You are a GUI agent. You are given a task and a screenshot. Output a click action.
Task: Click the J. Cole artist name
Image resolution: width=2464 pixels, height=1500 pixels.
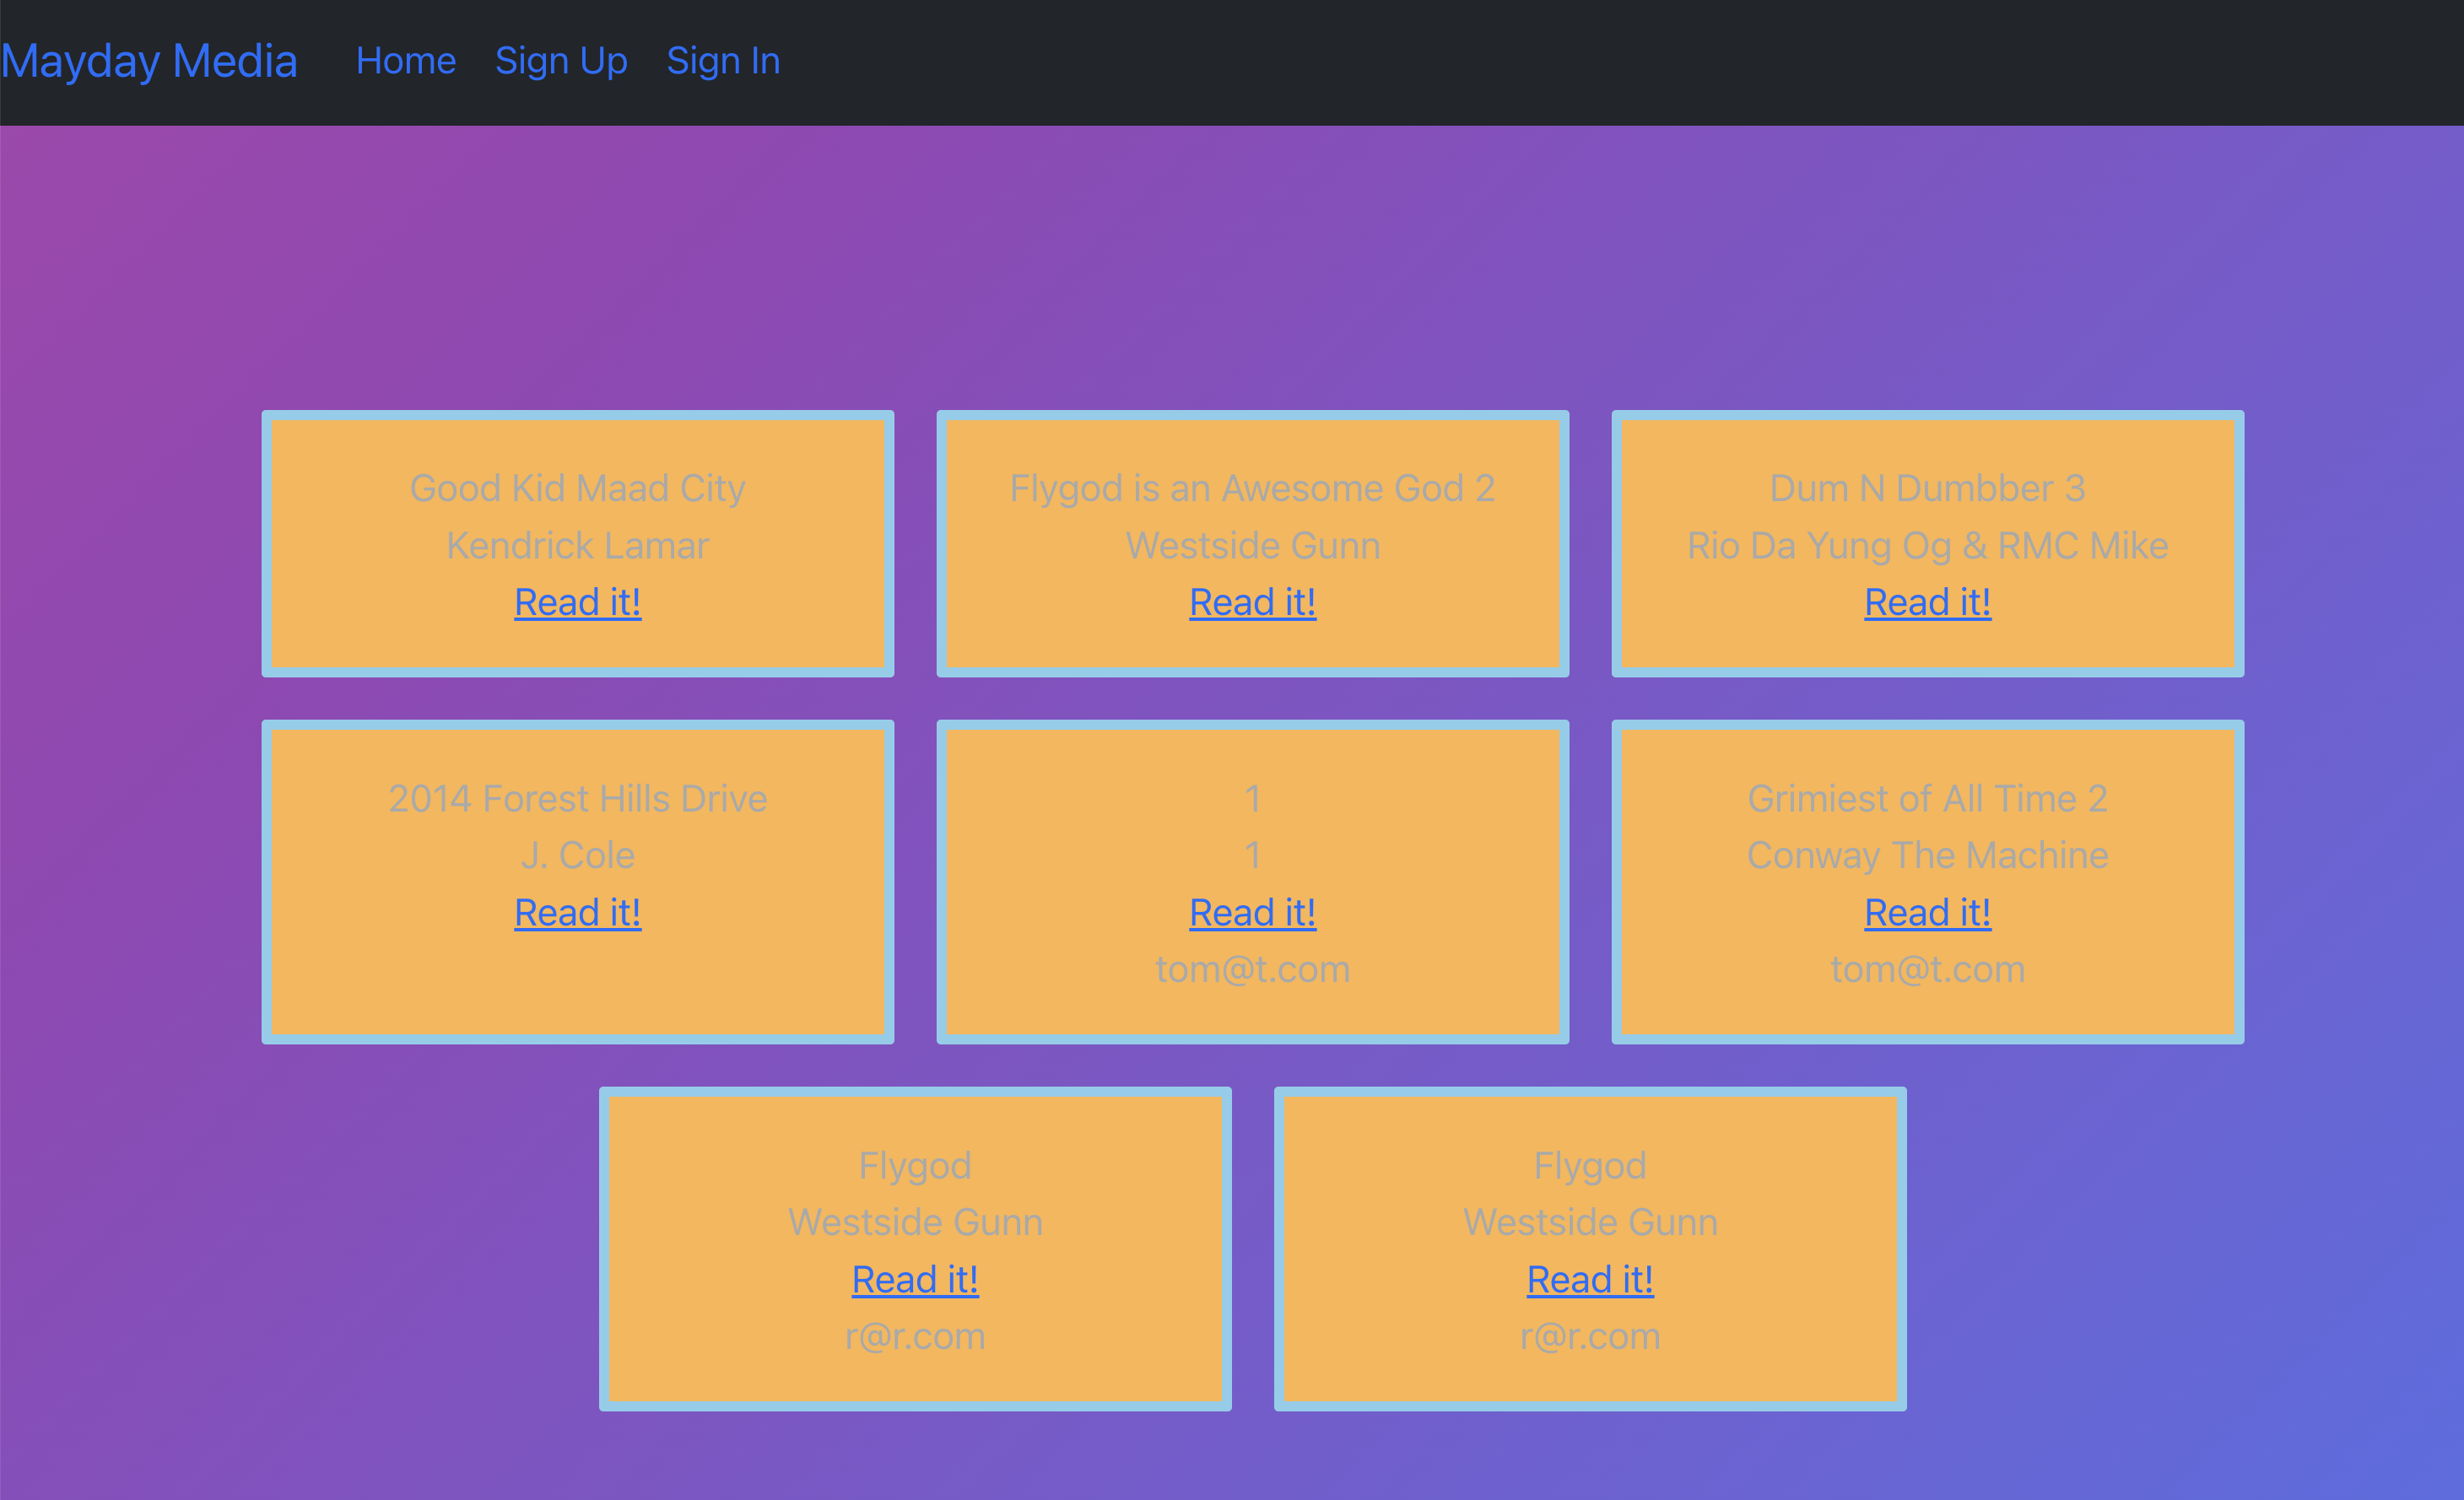pyautogui.click(x=577, y=855)
